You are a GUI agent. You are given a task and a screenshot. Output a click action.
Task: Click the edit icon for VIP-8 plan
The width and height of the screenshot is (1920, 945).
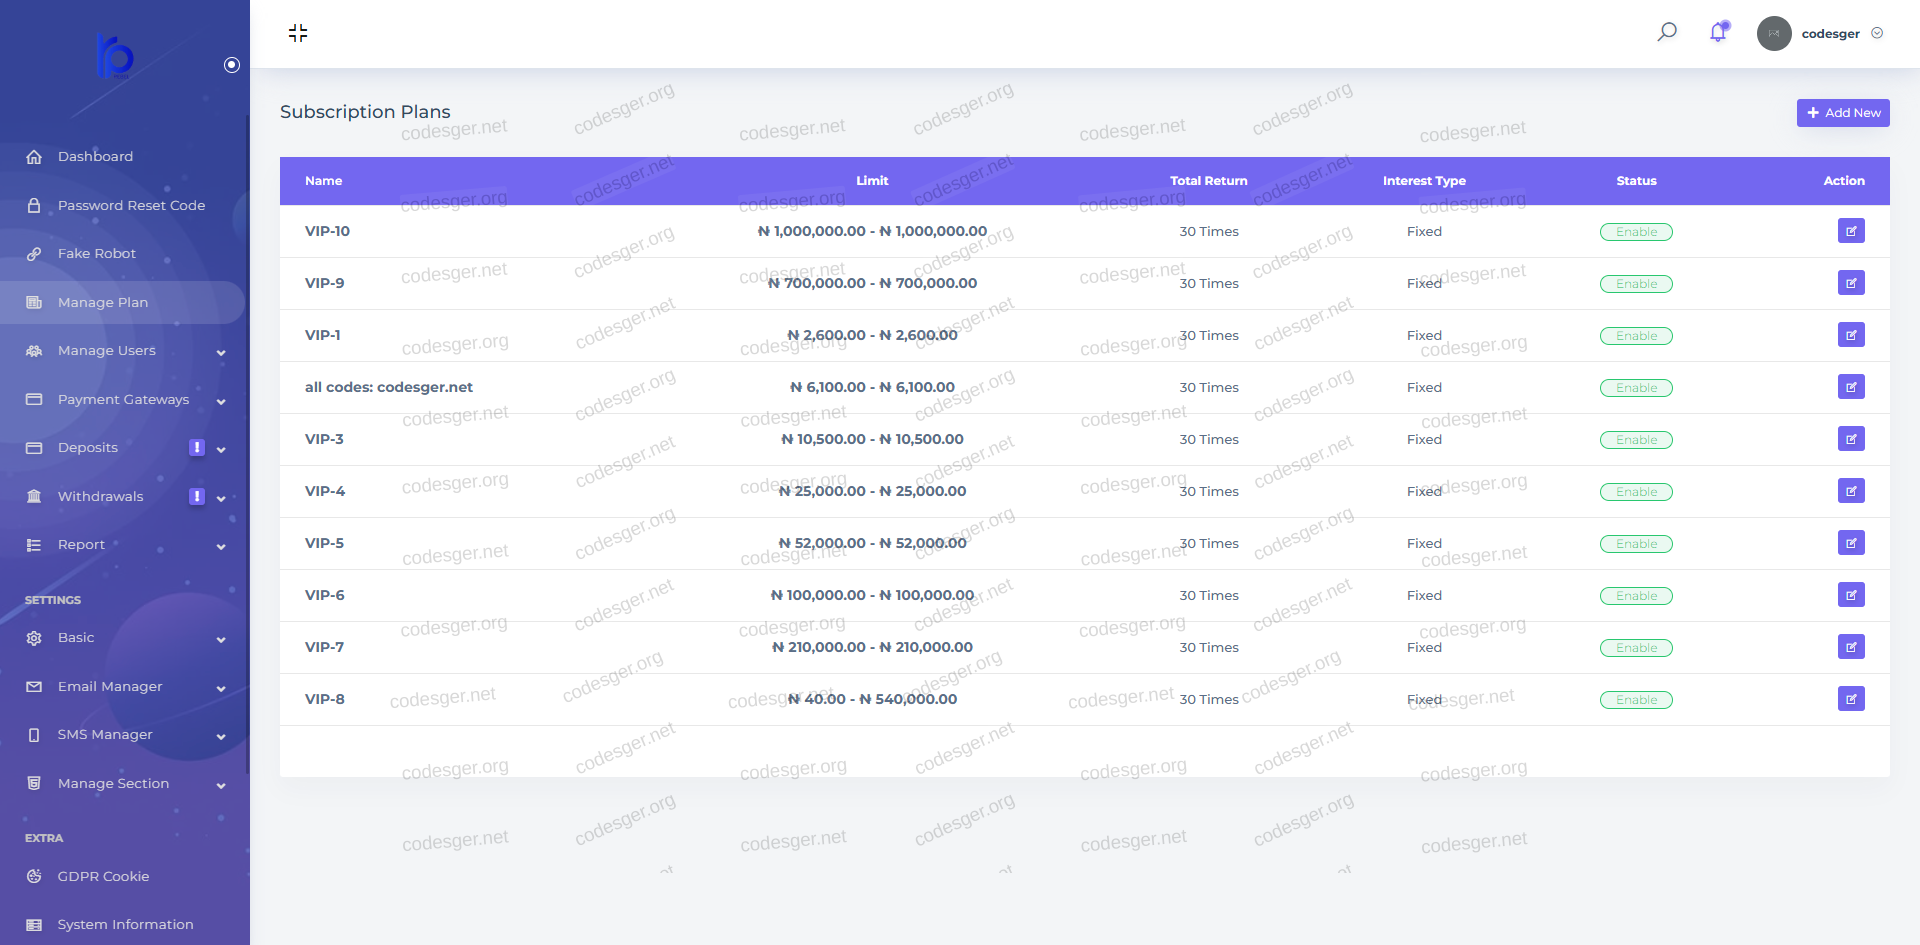(1850, 699)
